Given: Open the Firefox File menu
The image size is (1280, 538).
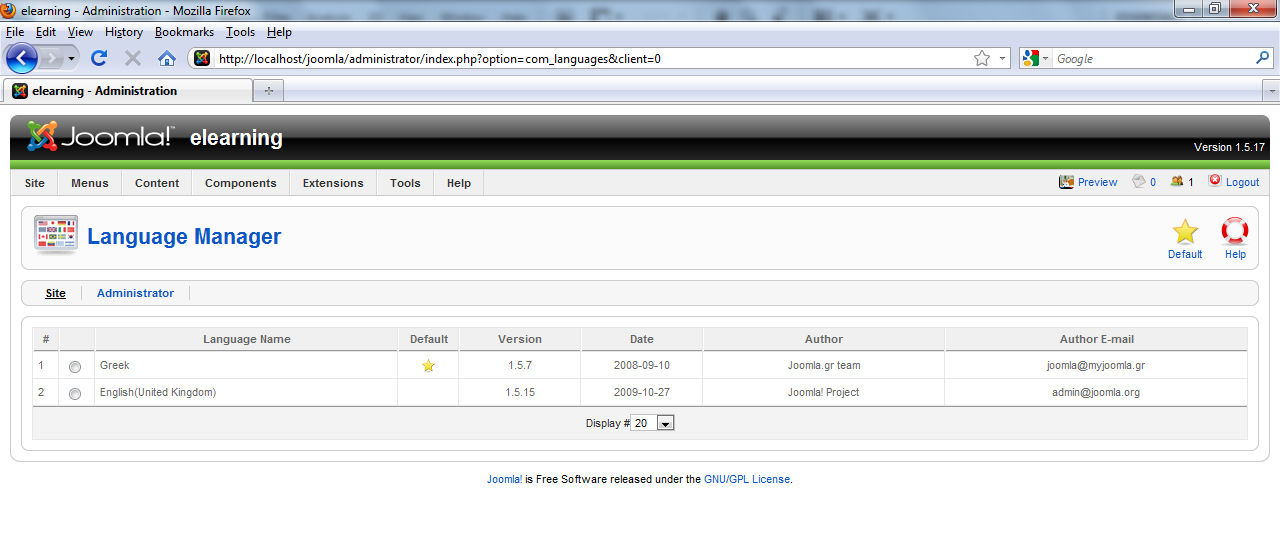Looking at the screenshot, I should 15,32.
